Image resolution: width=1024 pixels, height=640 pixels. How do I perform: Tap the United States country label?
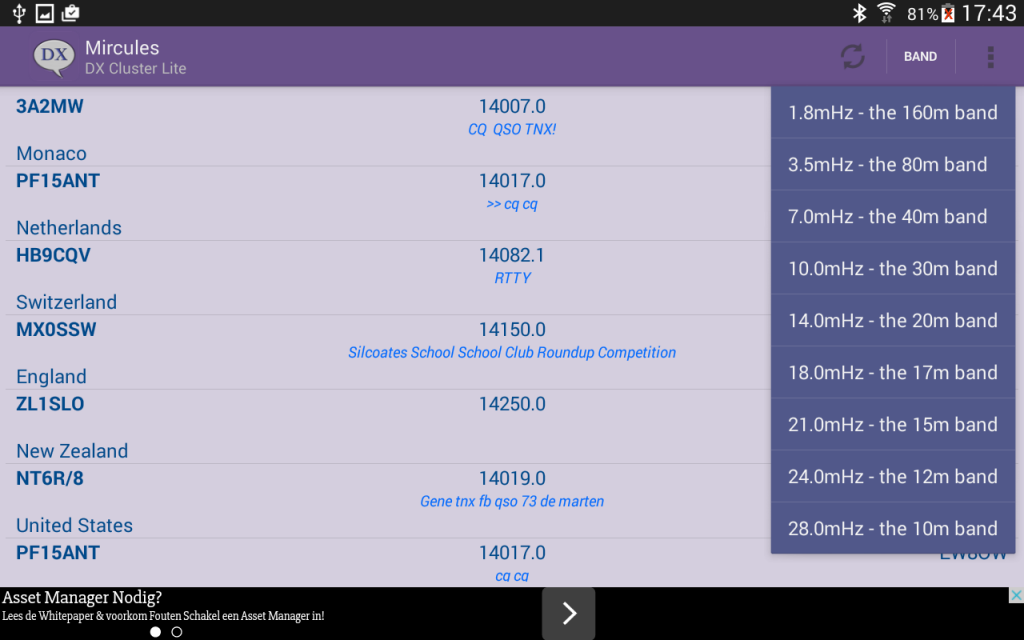click(74, 526)
